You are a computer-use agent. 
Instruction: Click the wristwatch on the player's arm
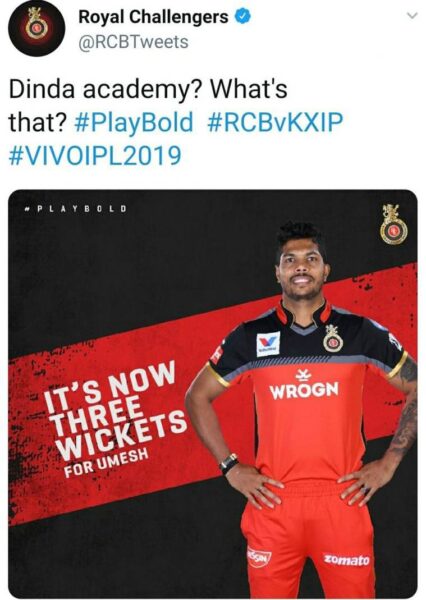click(x=229, y=463)
